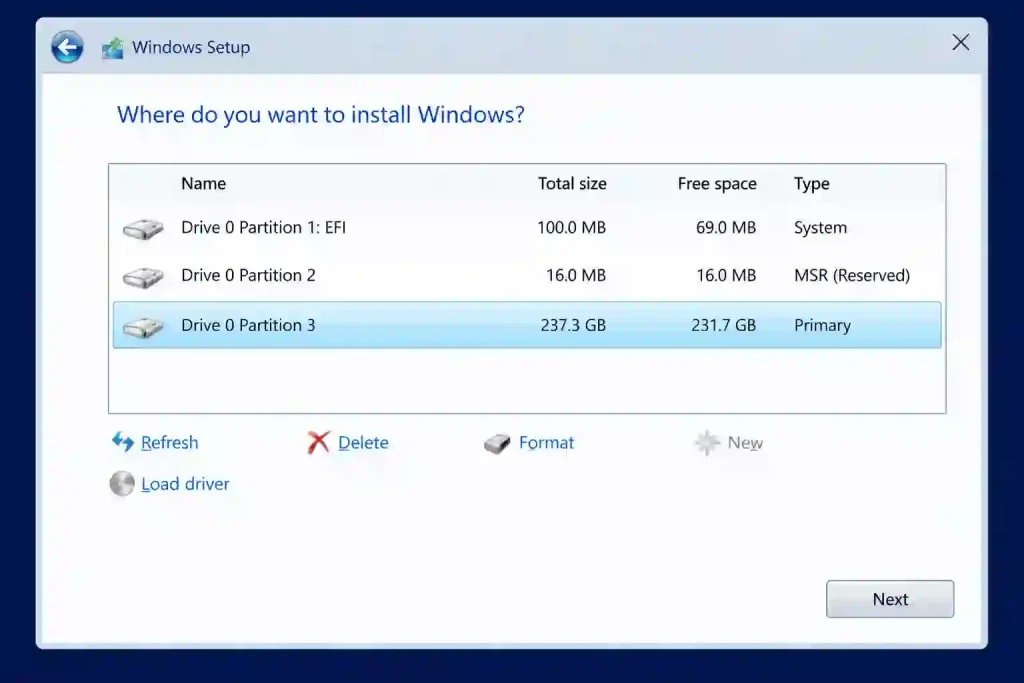1024x683 pixels.
Task: Click the System type cell
Action: coord(820,227)
